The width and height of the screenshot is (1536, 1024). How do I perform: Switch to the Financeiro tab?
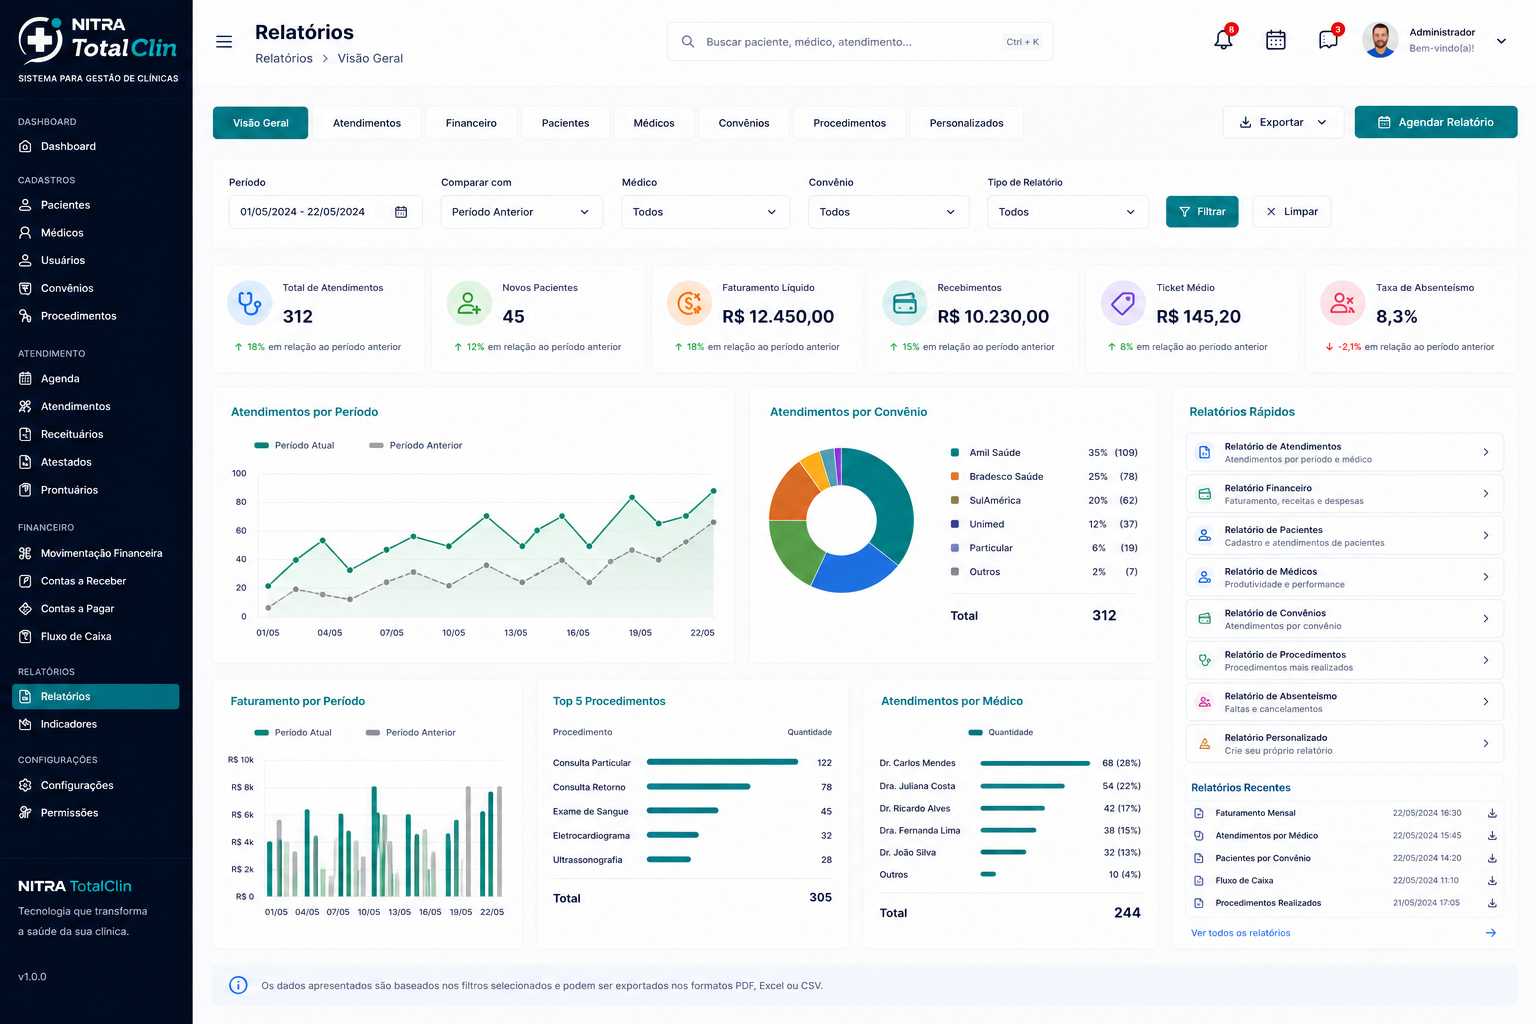(x=471, y=123)
